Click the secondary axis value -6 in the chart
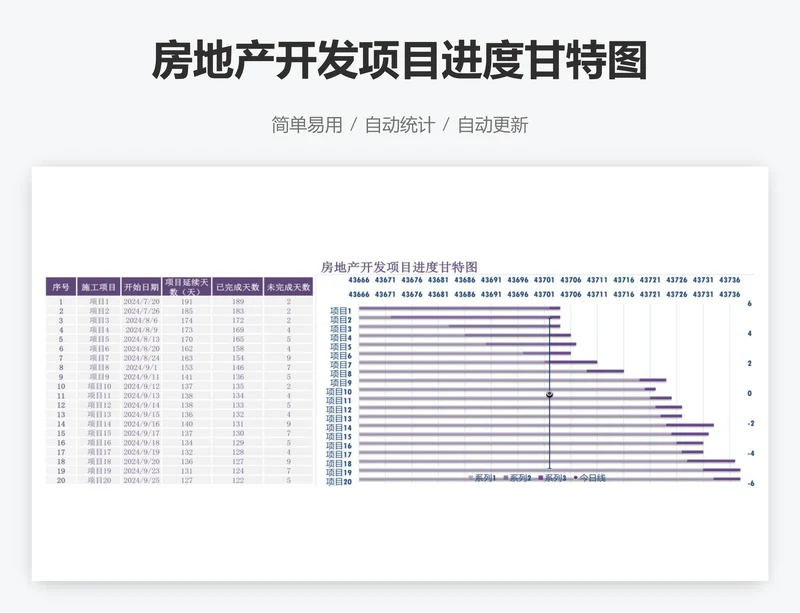 (x=751, y=483)
